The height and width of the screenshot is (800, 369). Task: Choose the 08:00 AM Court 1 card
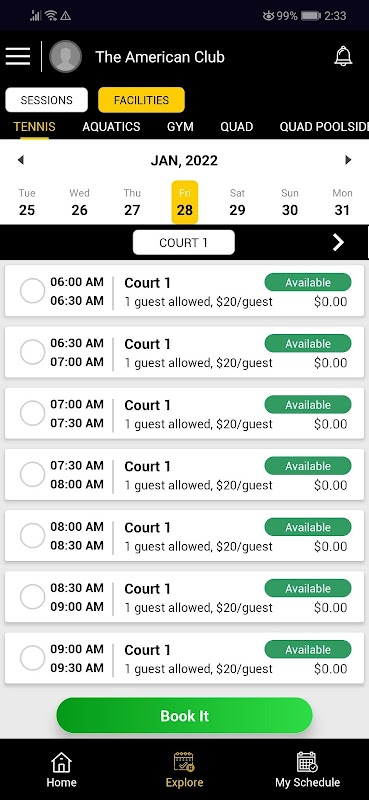184,536
